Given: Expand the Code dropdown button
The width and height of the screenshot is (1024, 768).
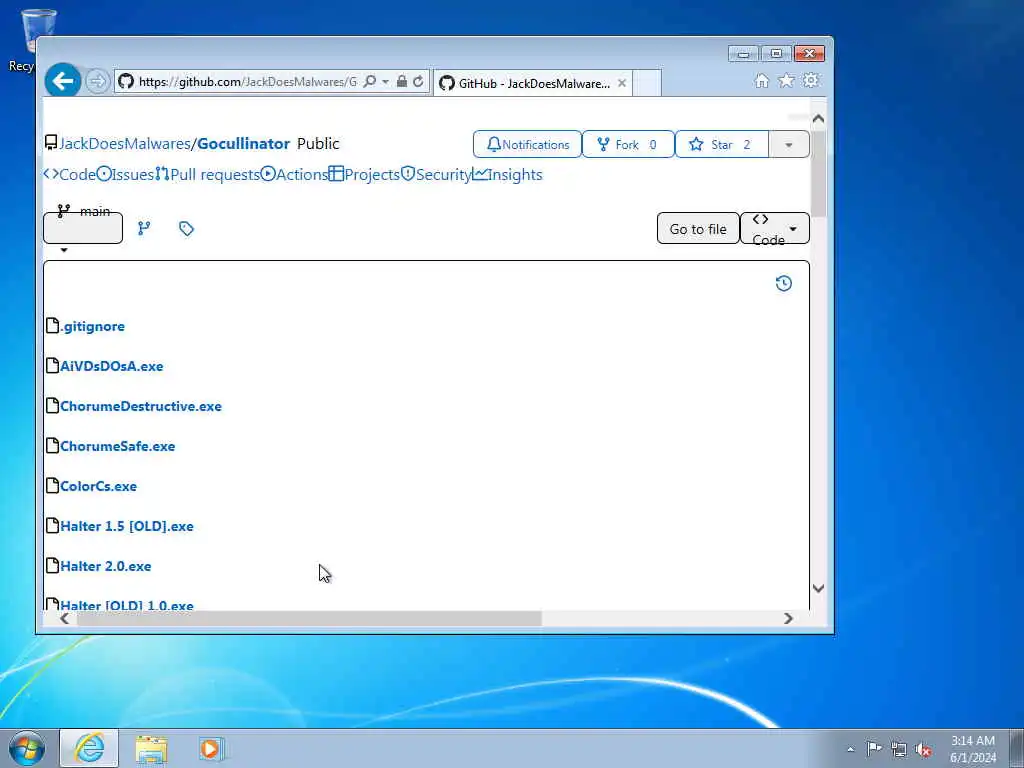Looking at the screenshot, I should pos(775,229).
